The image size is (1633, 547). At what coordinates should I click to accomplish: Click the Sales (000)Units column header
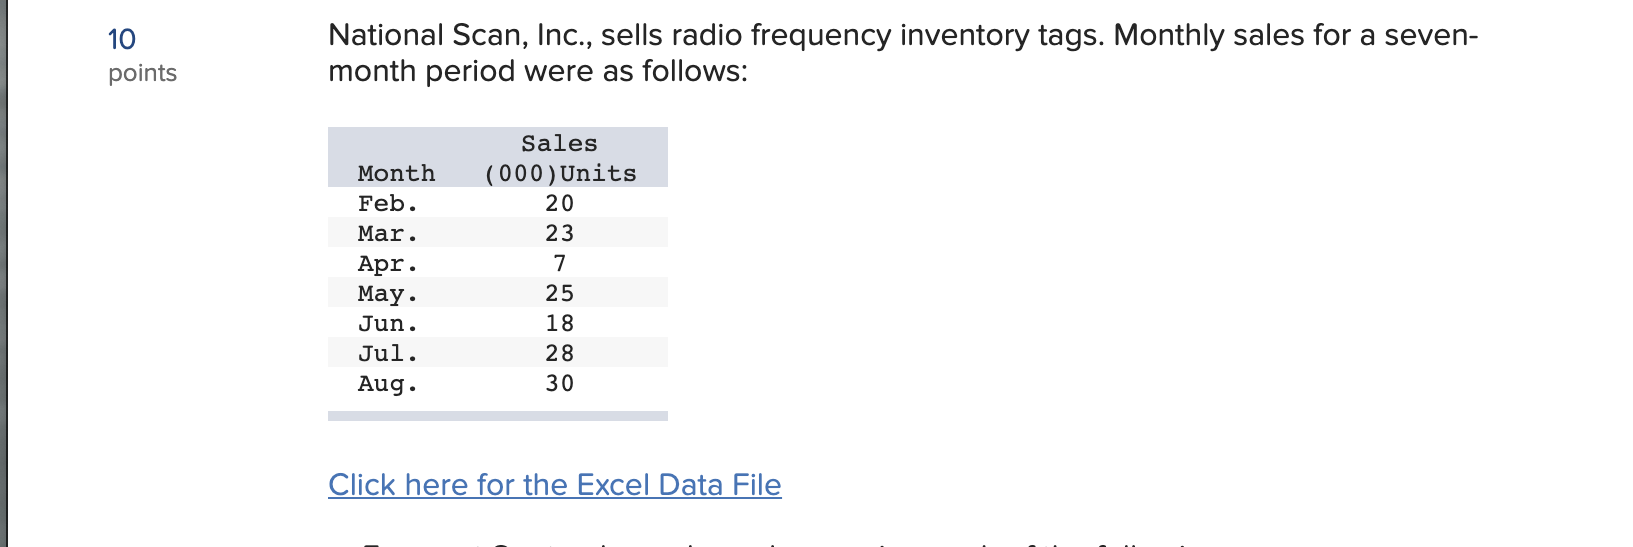tap(559, 159)
